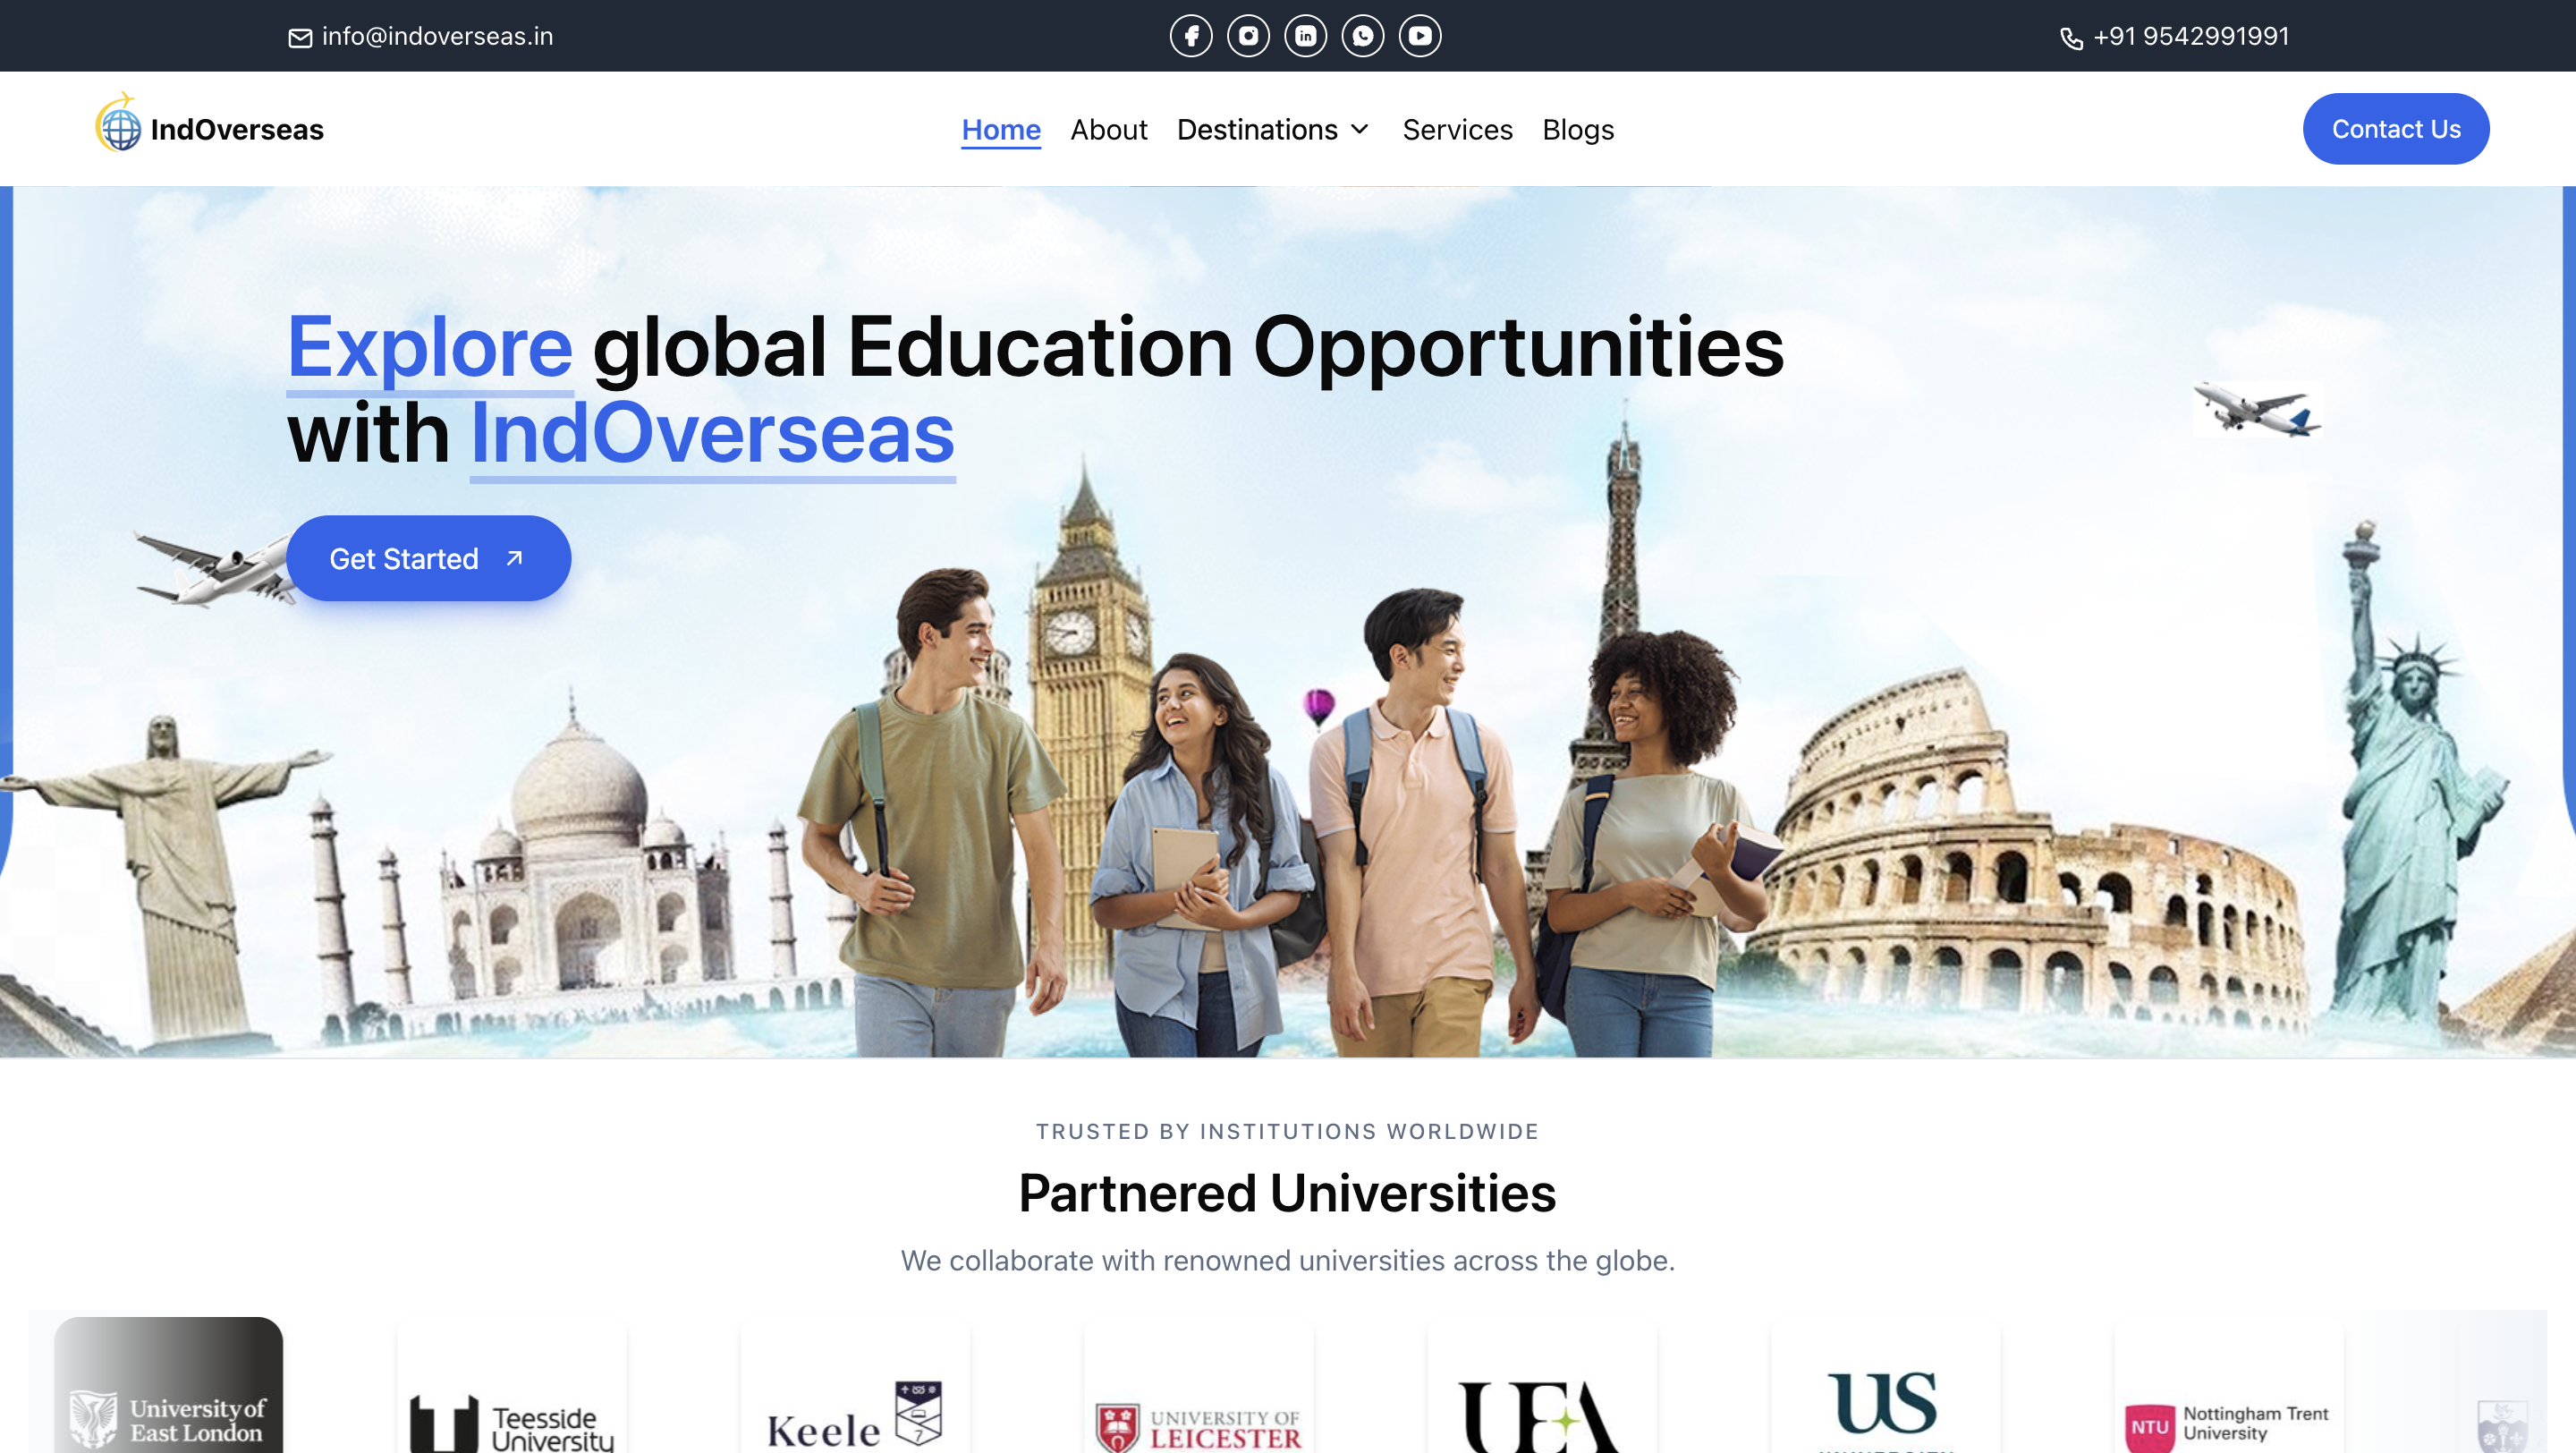2576x1453 pixels.
Task: Open the Instagram social icon
Action: (x=1248, y=36)
